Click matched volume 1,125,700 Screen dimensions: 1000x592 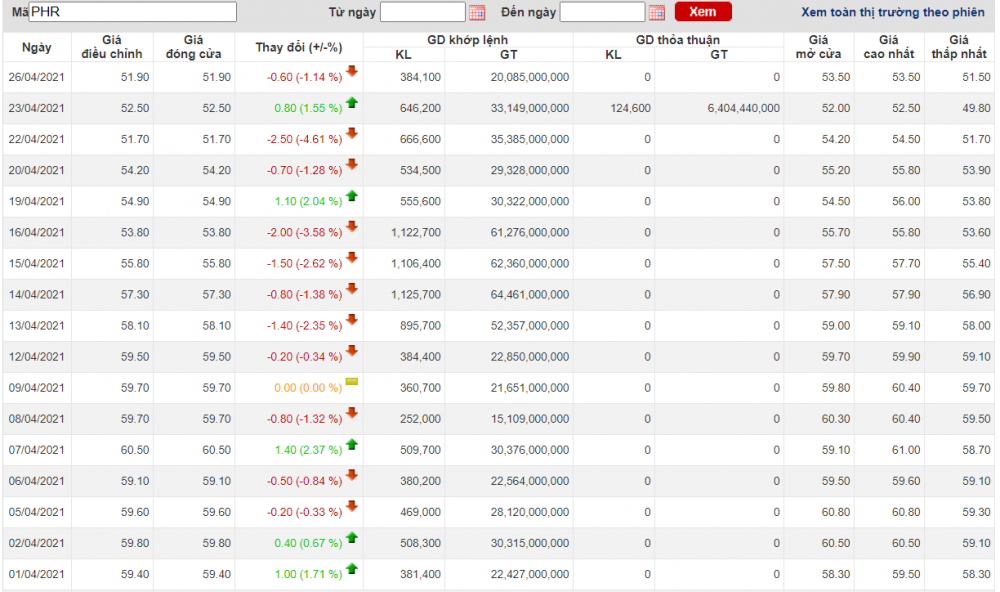coord(416,295)
